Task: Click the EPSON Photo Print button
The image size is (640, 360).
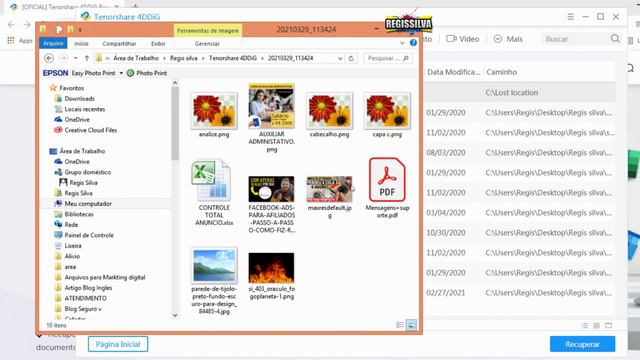Action: point(147,73)
